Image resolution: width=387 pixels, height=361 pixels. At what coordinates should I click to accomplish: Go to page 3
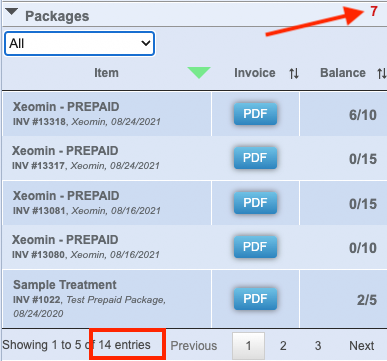pos(318,346)
